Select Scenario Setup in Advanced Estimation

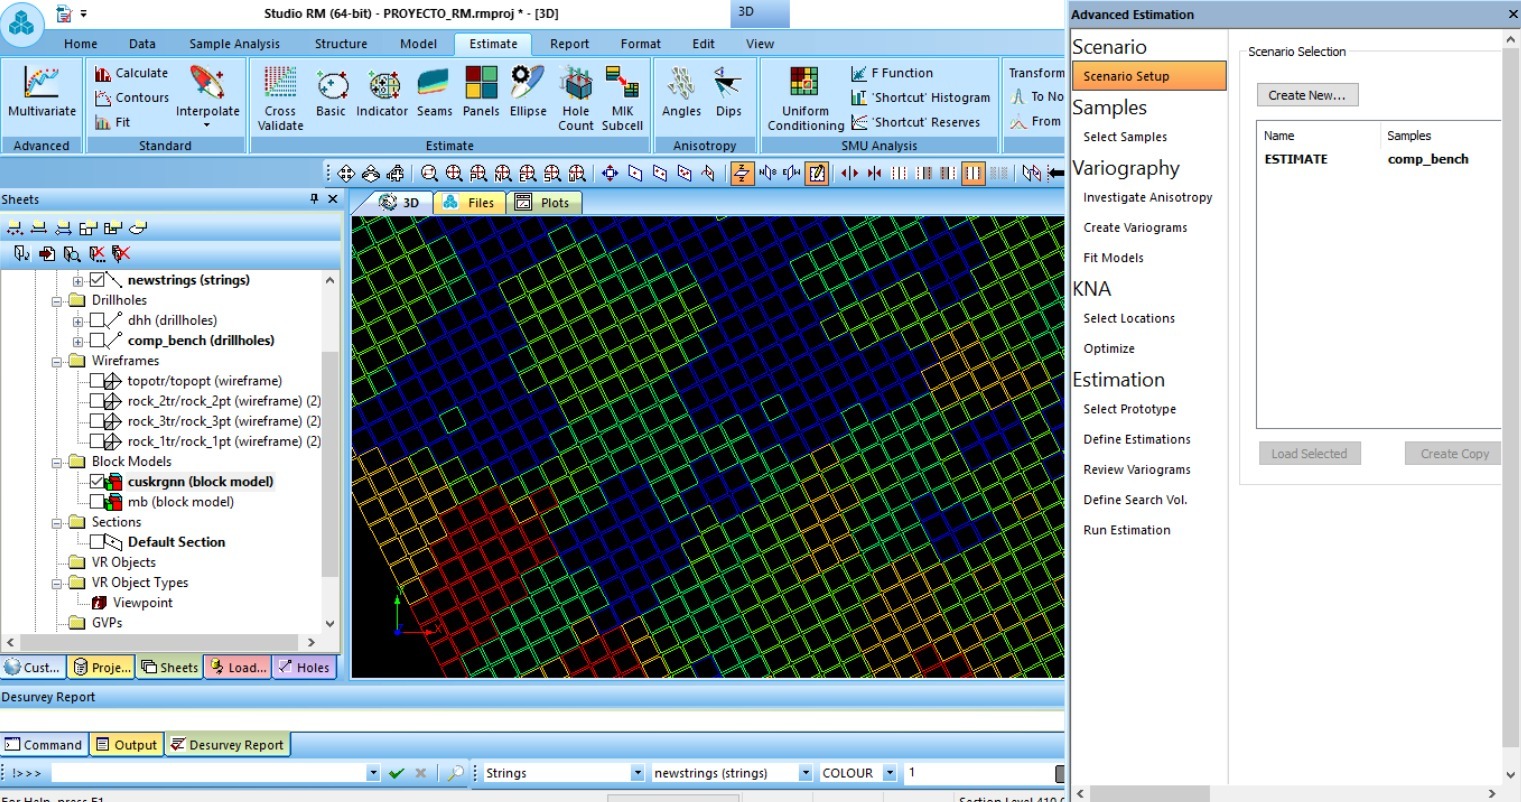tap(1149, 76)
